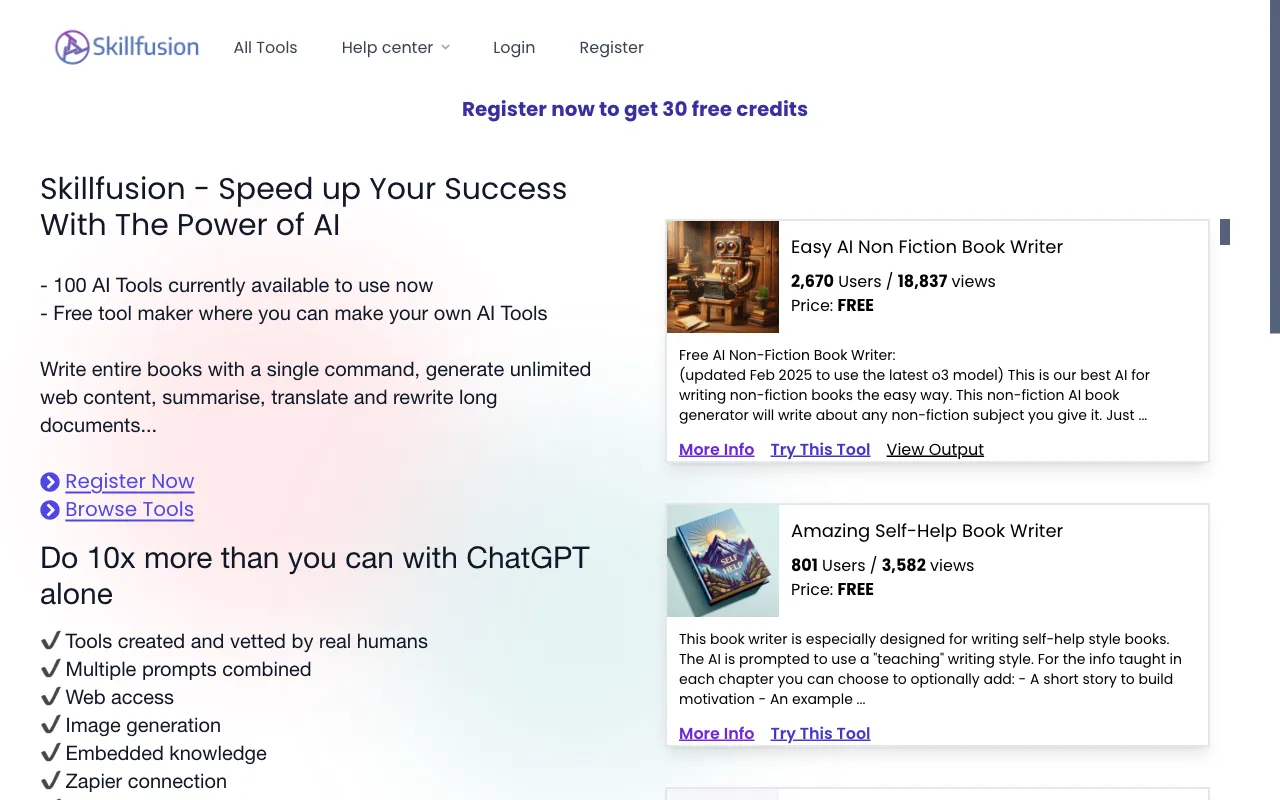Click the "3,582 views" count
1280x800 pixels.
[927, 565]
